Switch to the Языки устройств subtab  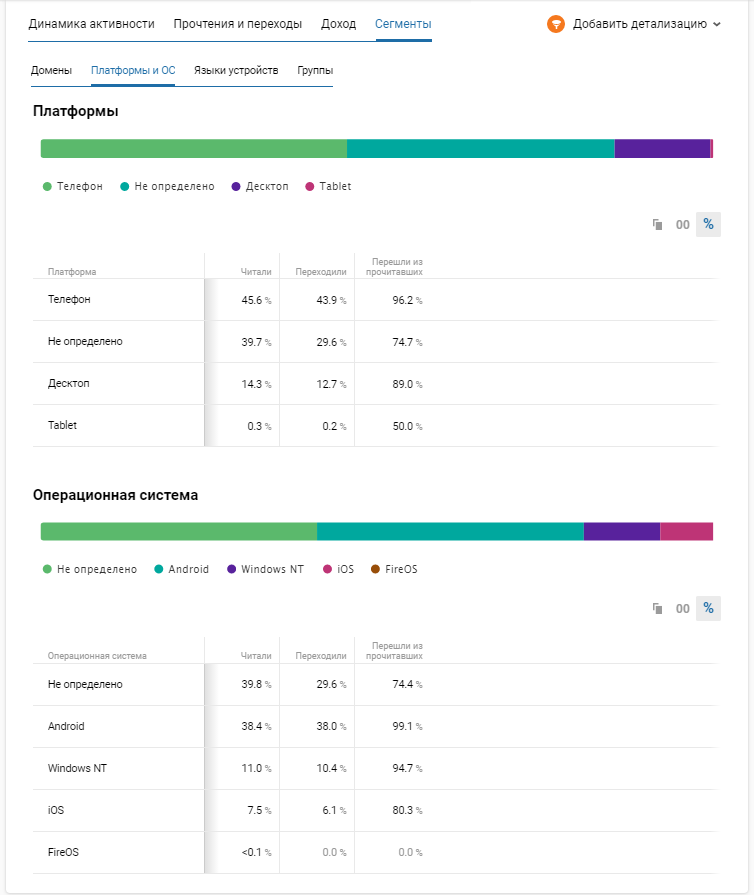(236, 71)
